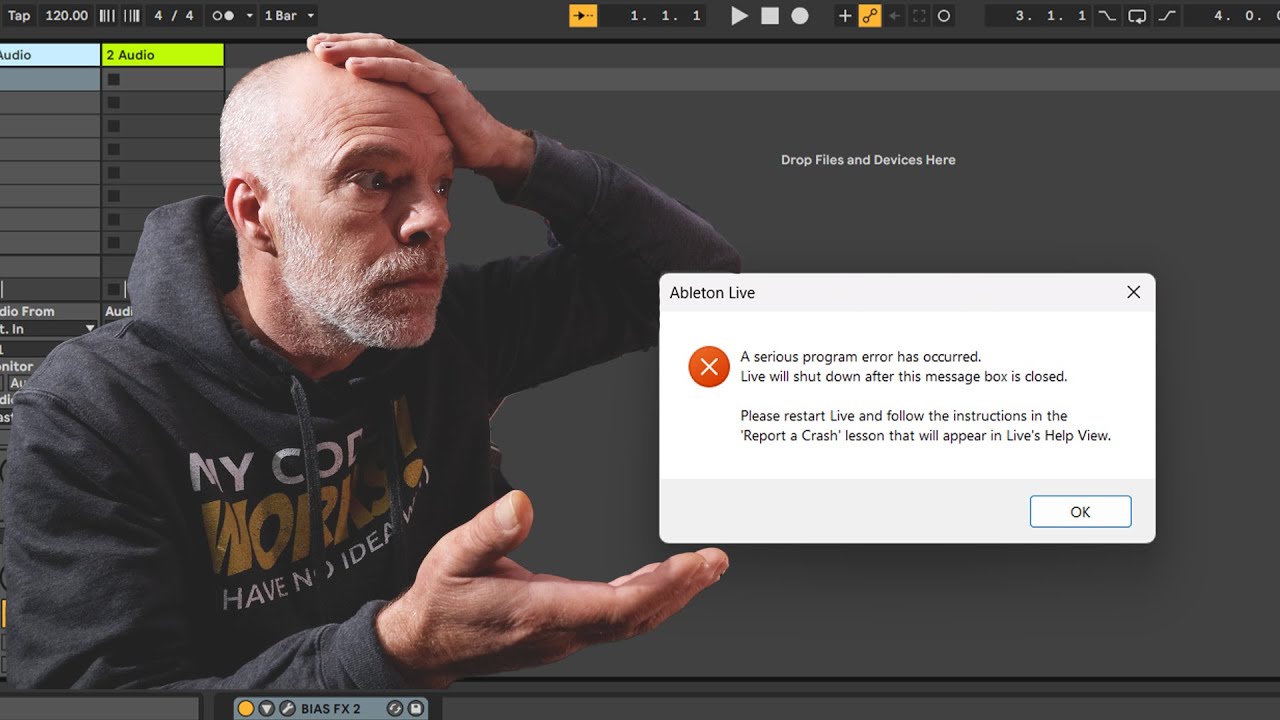Click the 'Live will shut down' message line
Viewport: 1280px width, 720px height.
(x=904, y=377)
